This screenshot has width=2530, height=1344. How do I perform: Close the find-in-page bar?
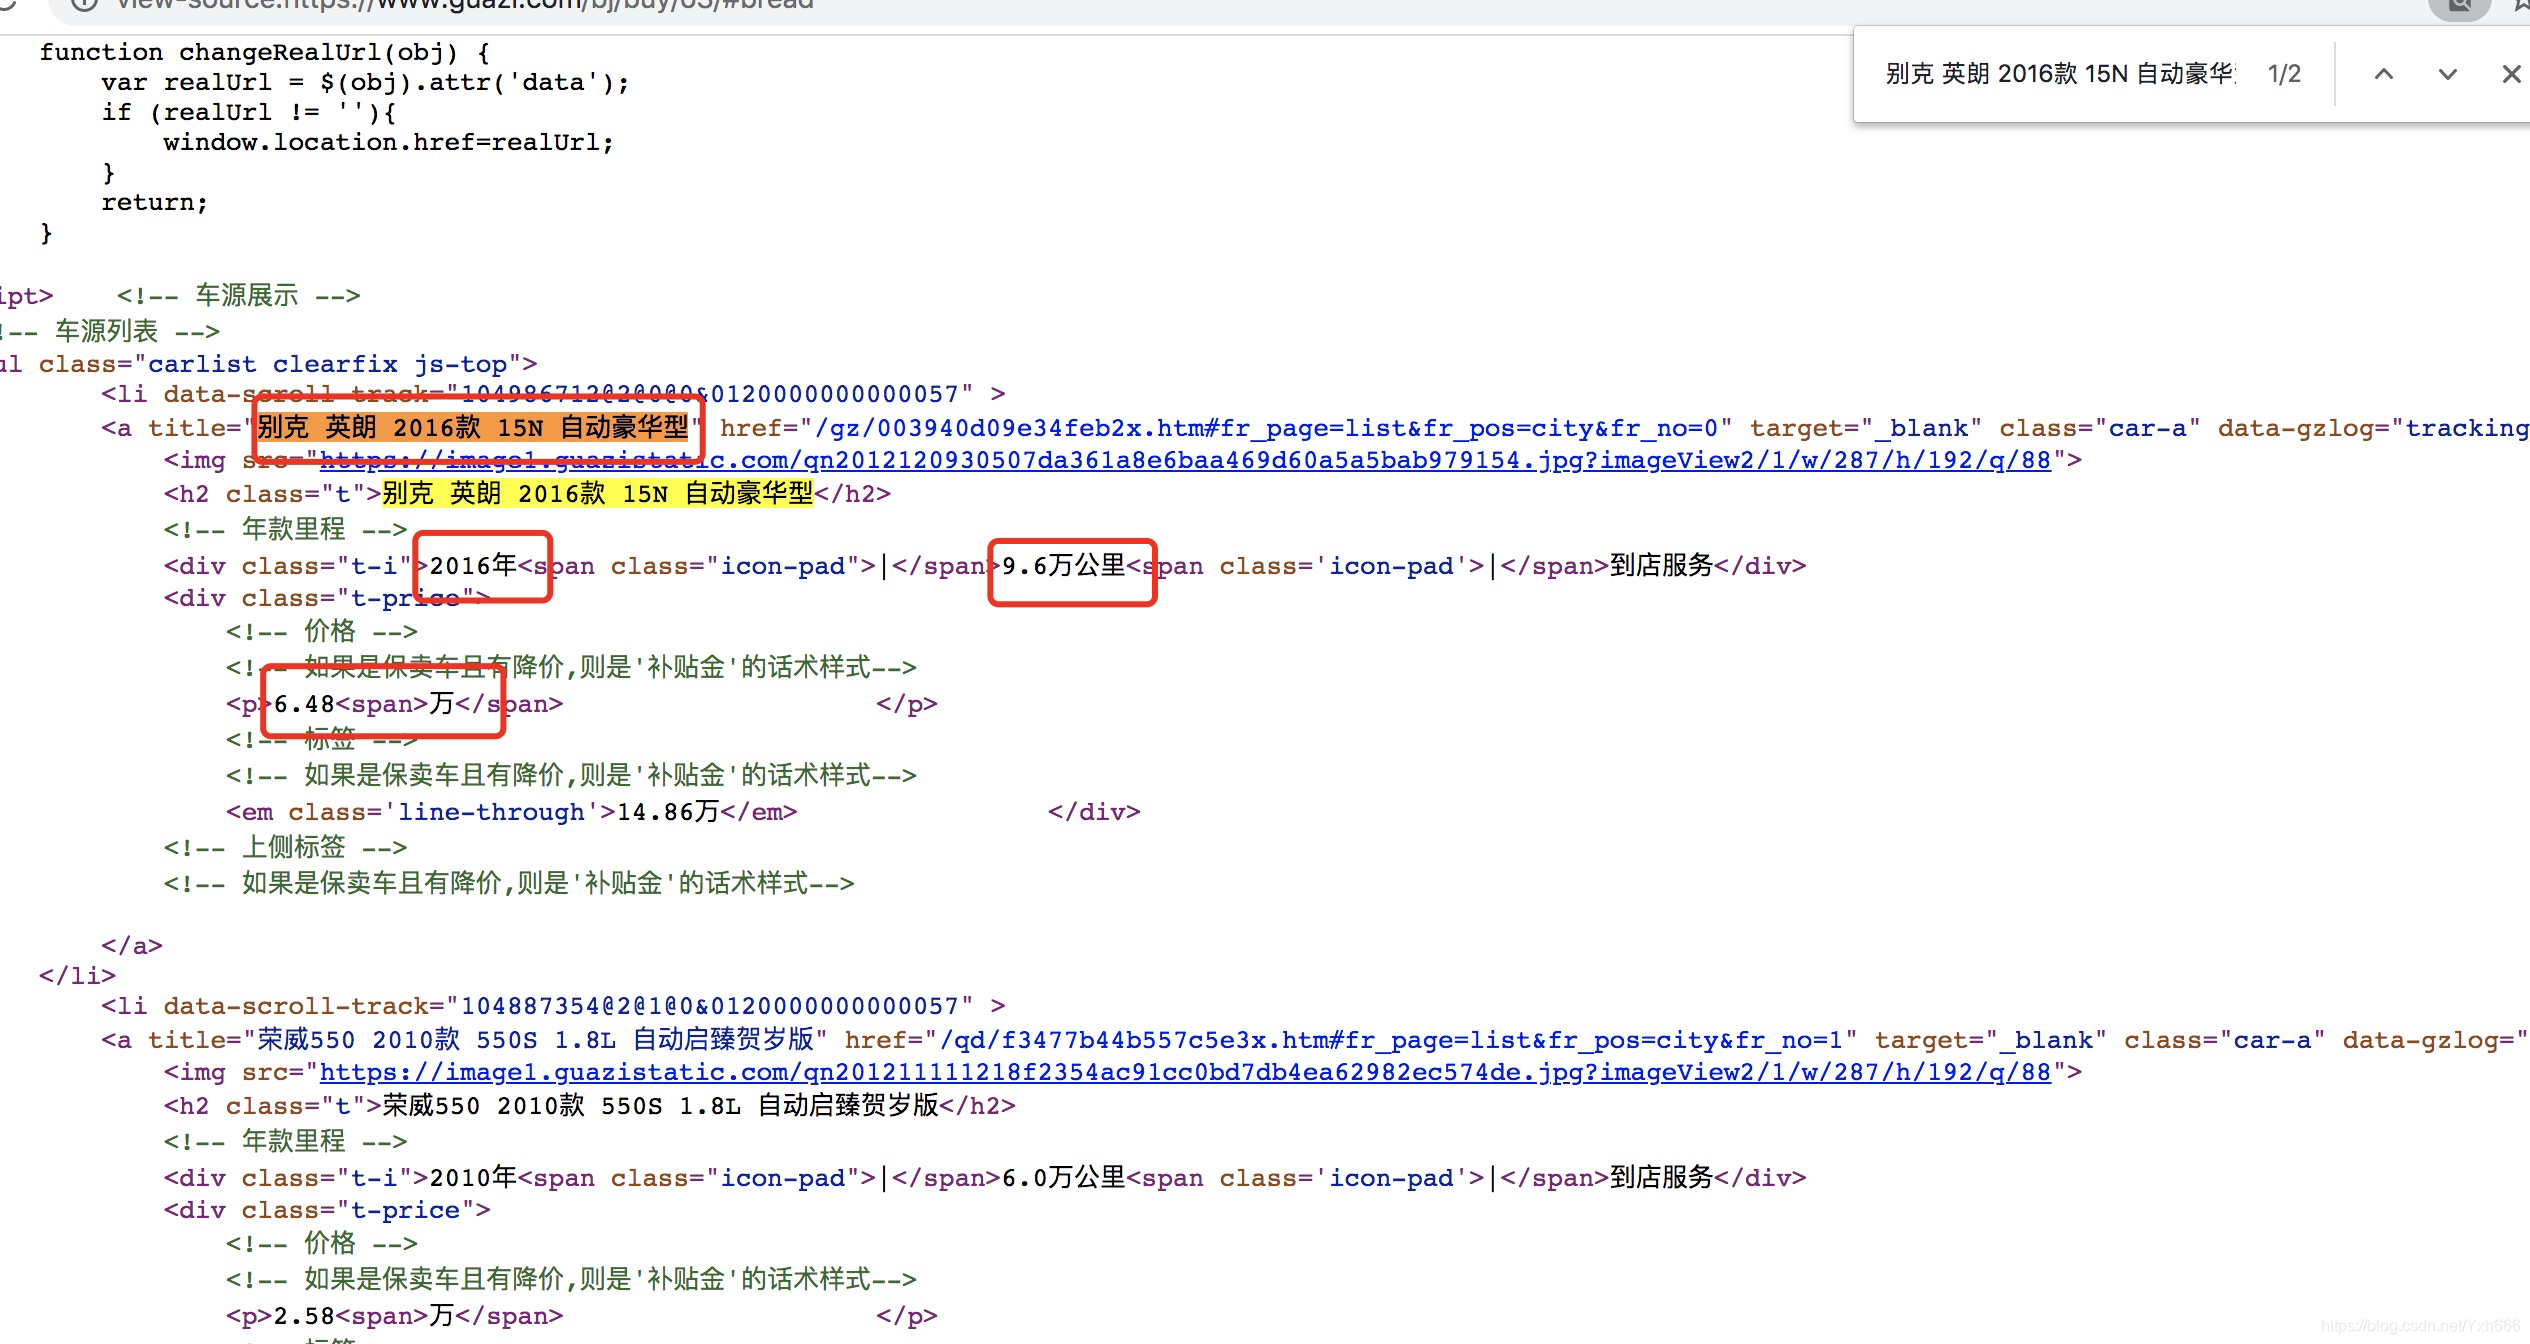coord(2510,74)
